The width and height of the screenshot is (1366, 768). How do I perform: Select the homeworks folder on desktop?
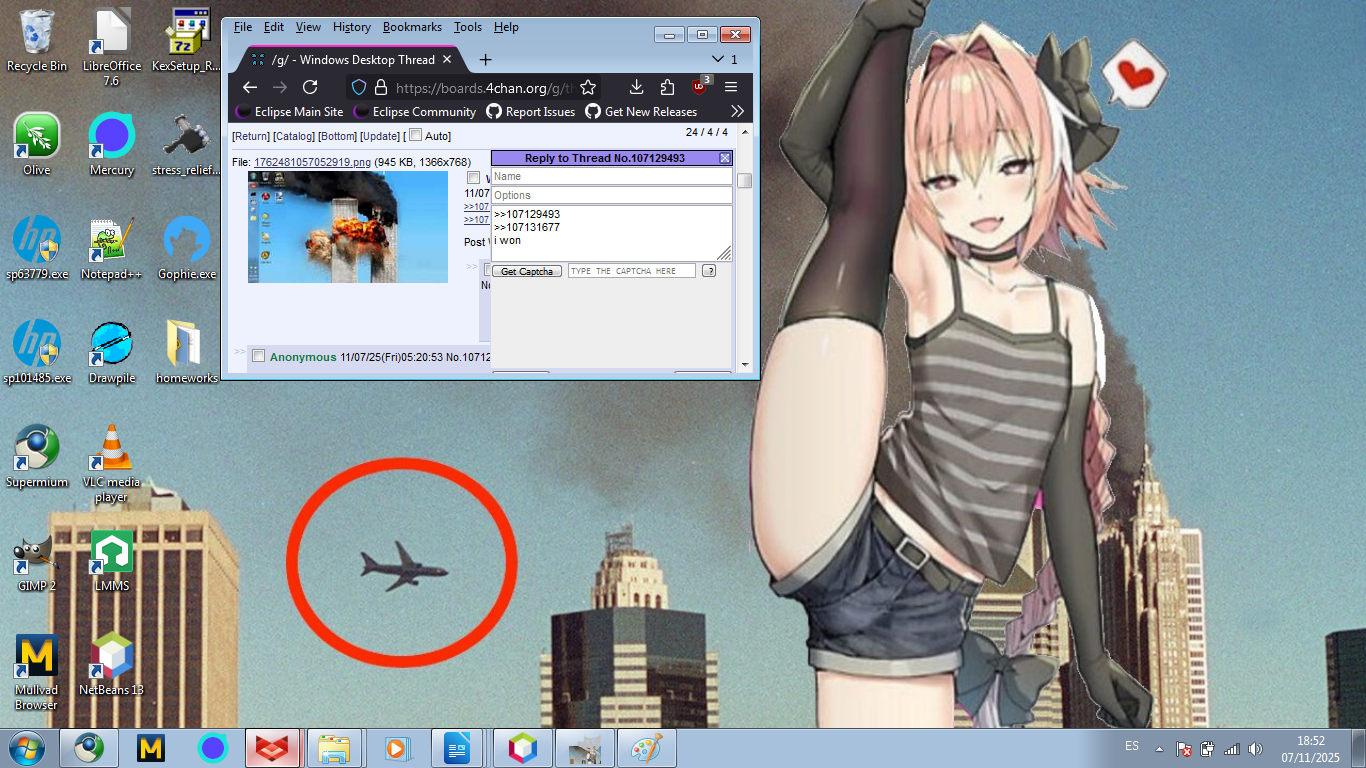coord(187,353)
